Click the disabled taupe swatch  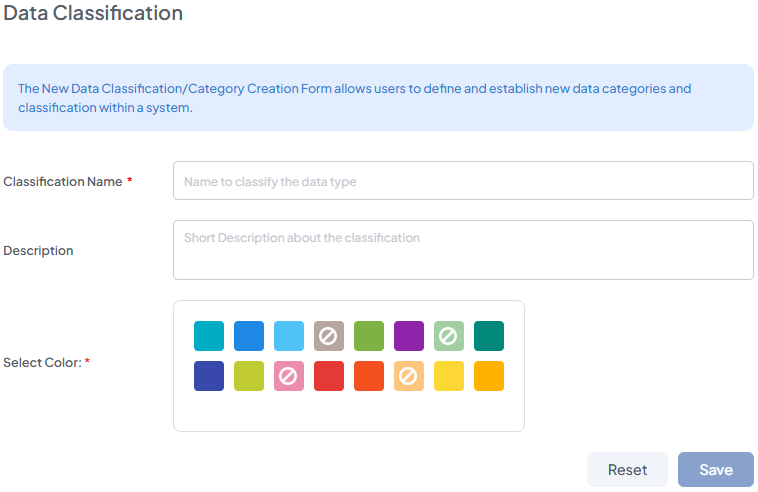(329, 336)
